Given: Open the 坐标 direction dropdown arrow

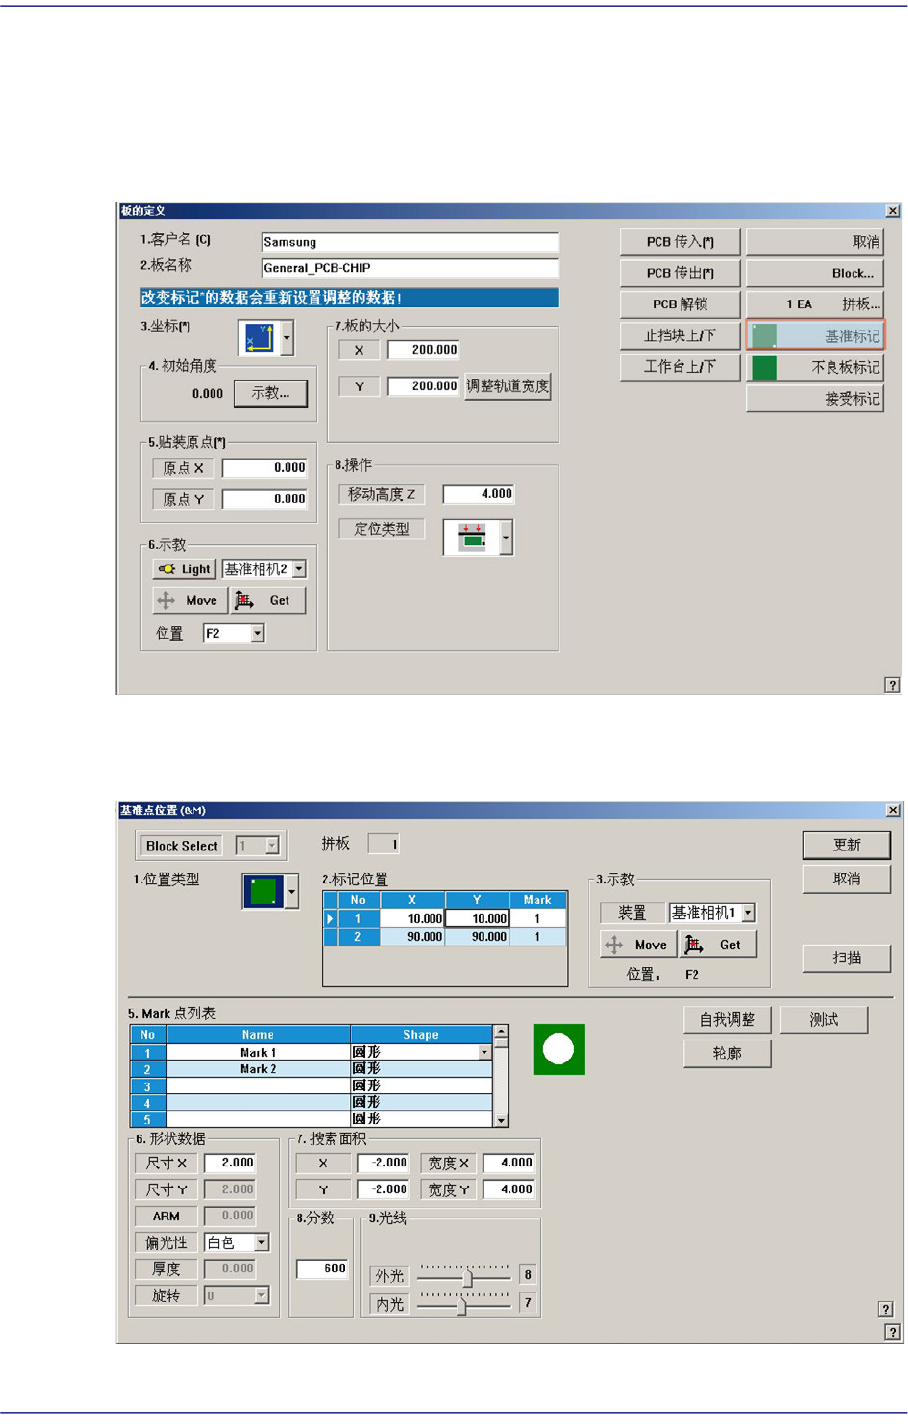Looking at the screenshot, I should 287,338.
